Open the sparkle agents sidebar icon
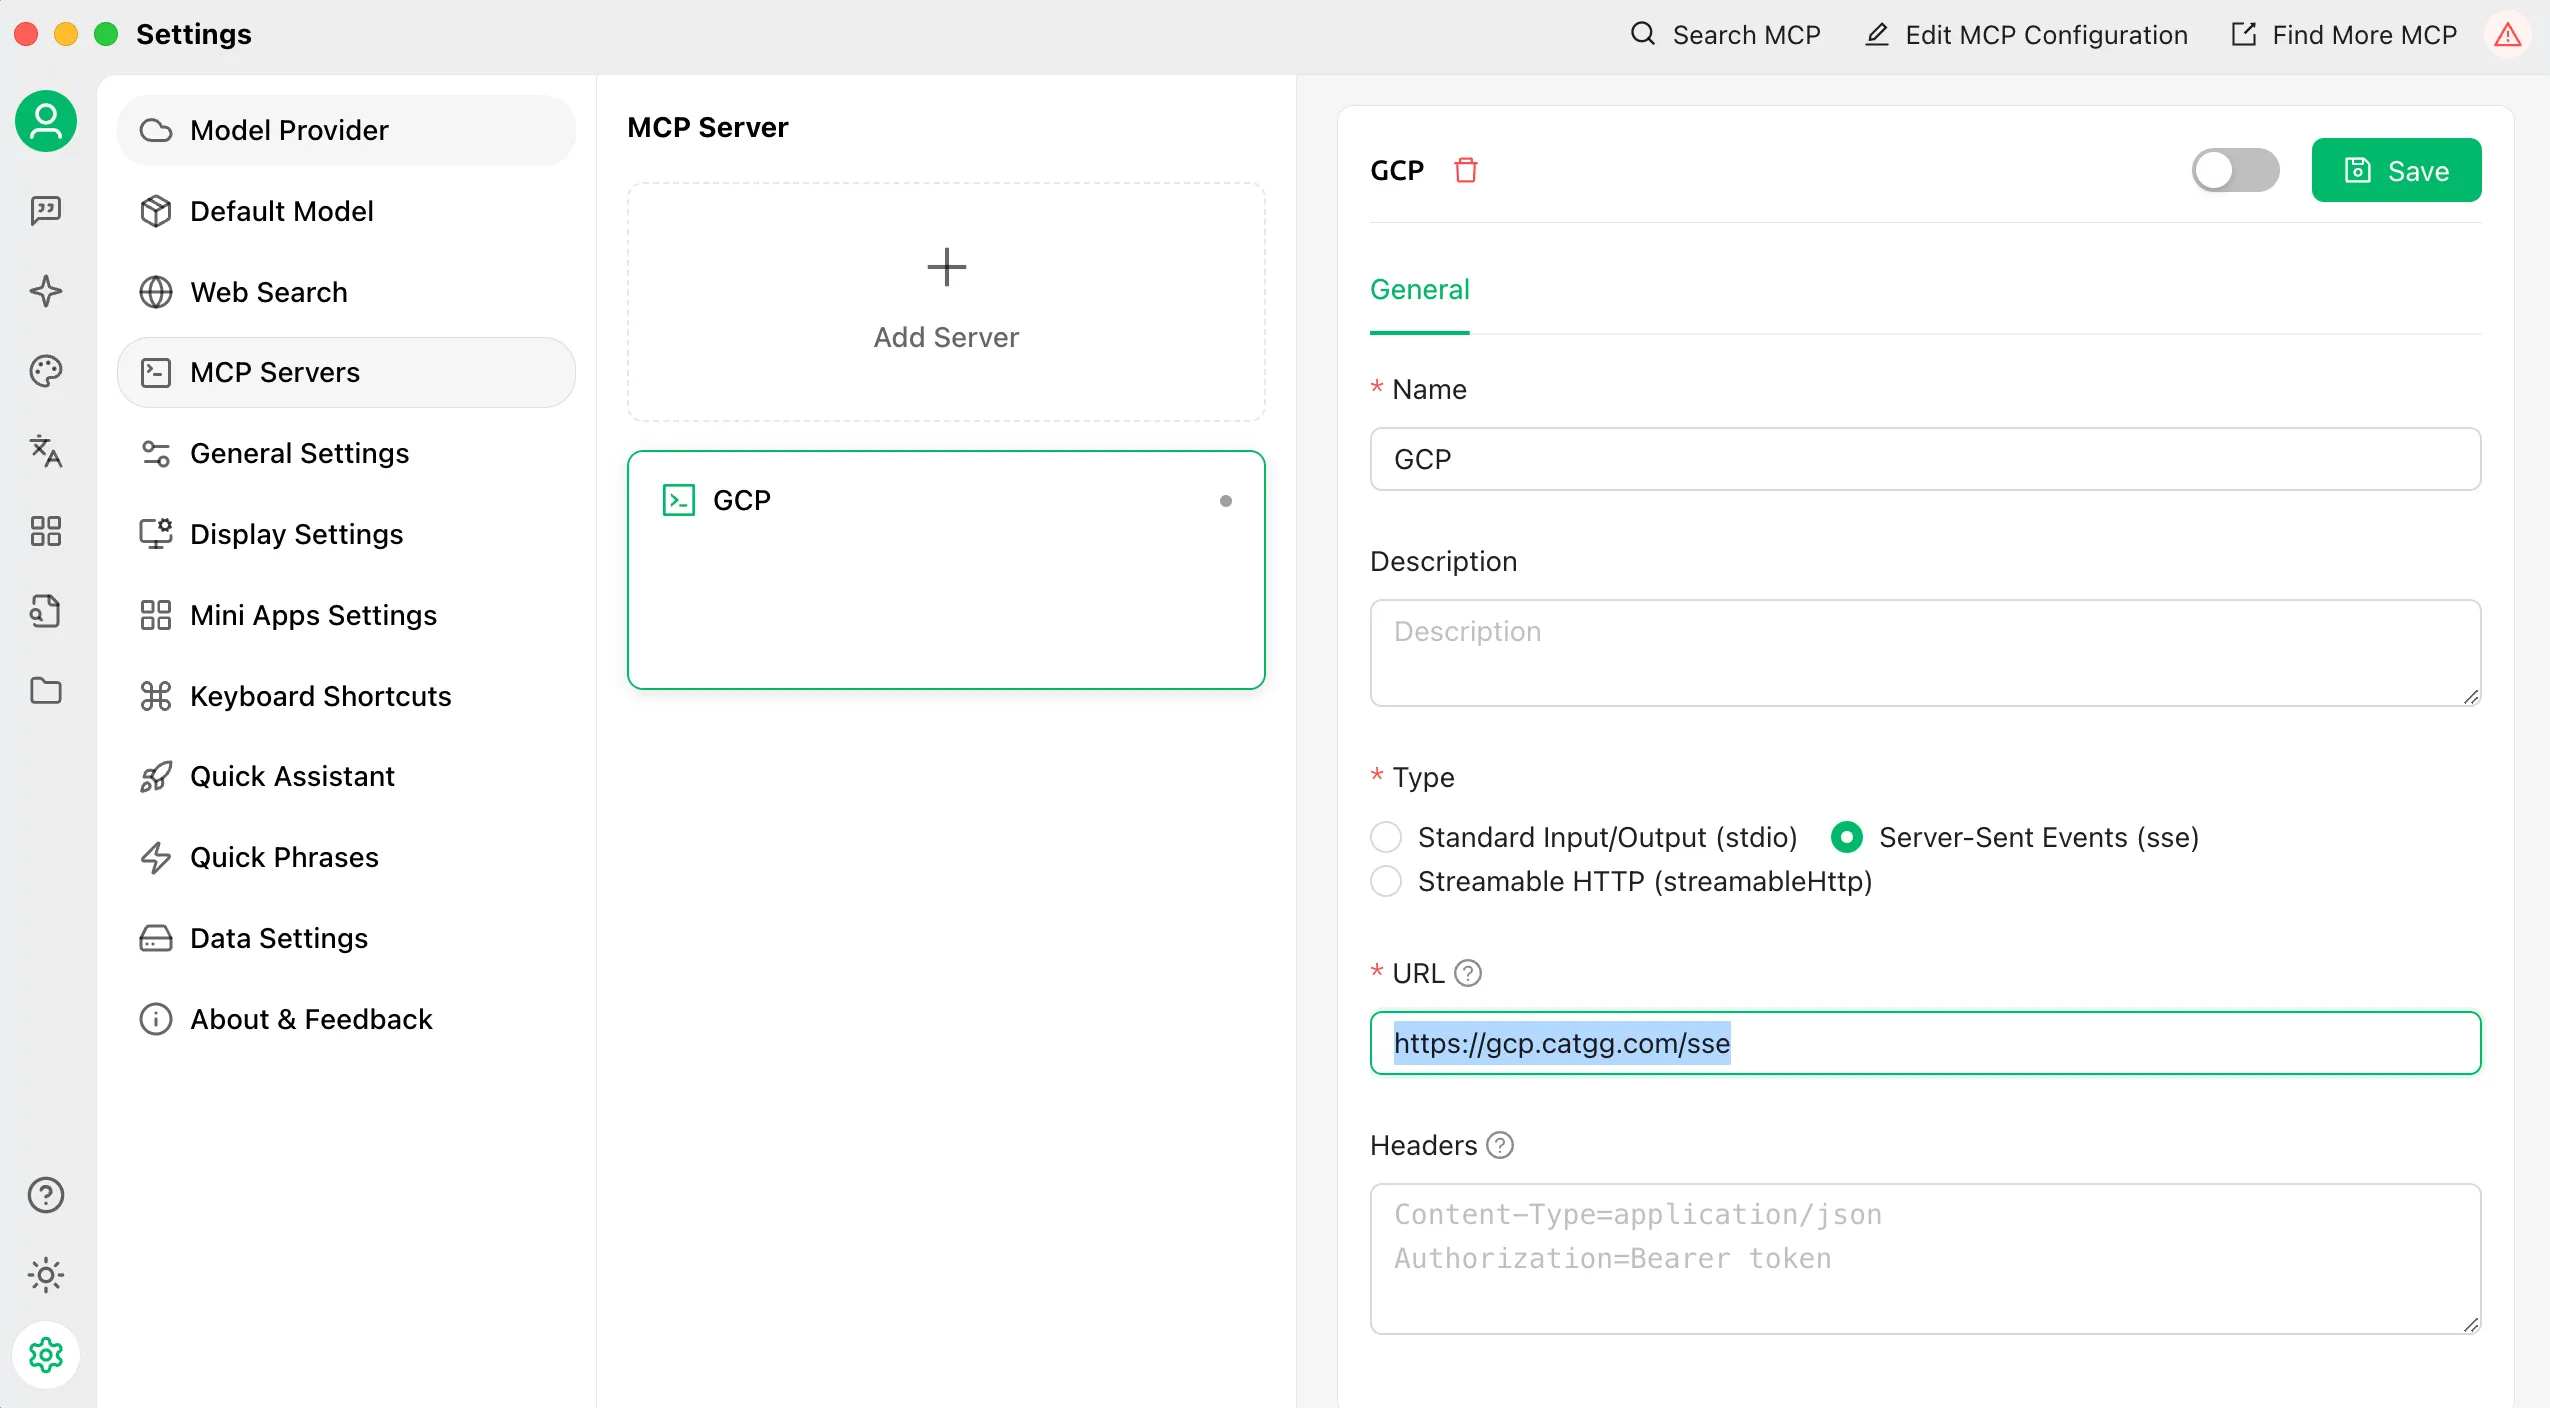The height and width of the screenshot is (1408, 2550). [x=46, y=291]
